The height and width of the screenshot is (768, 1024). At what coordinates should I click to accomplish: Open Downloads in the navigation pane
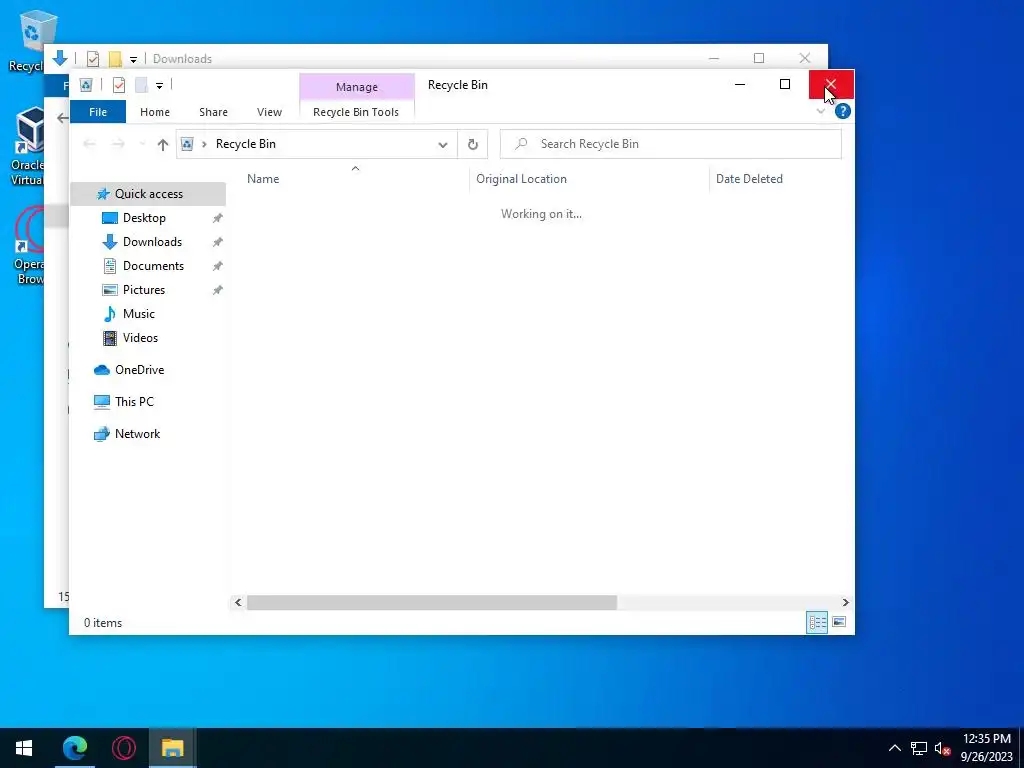click(152, 242)
